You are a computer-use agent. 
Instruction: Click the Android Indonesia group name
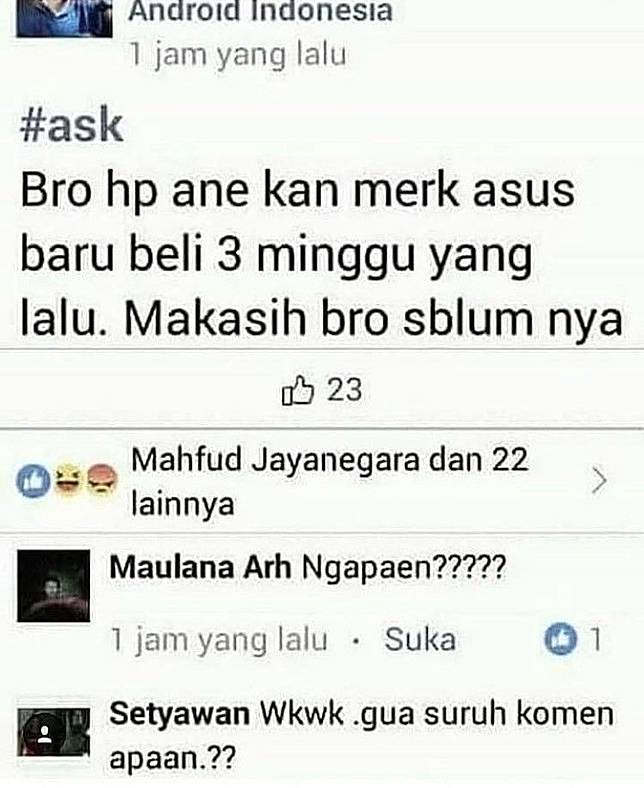260,12
